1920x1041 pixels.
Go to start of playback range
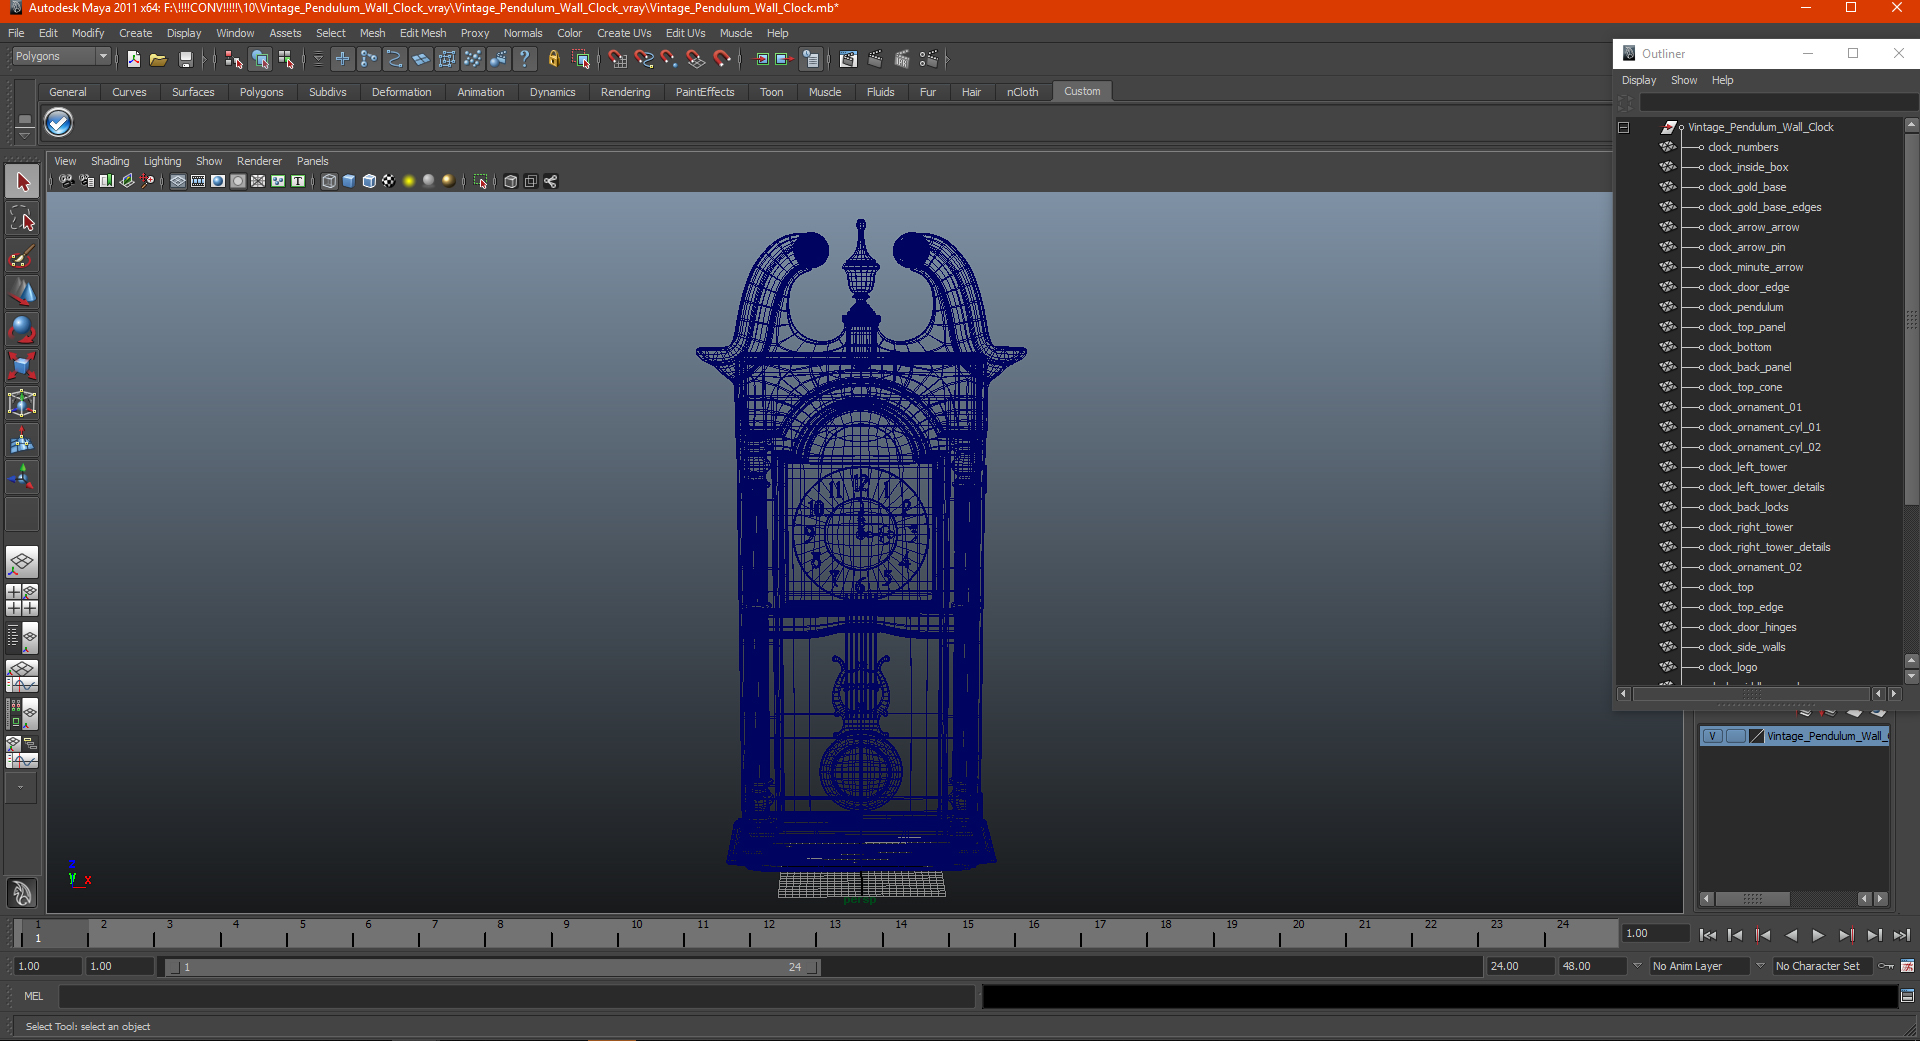(x=1708, y=935)
